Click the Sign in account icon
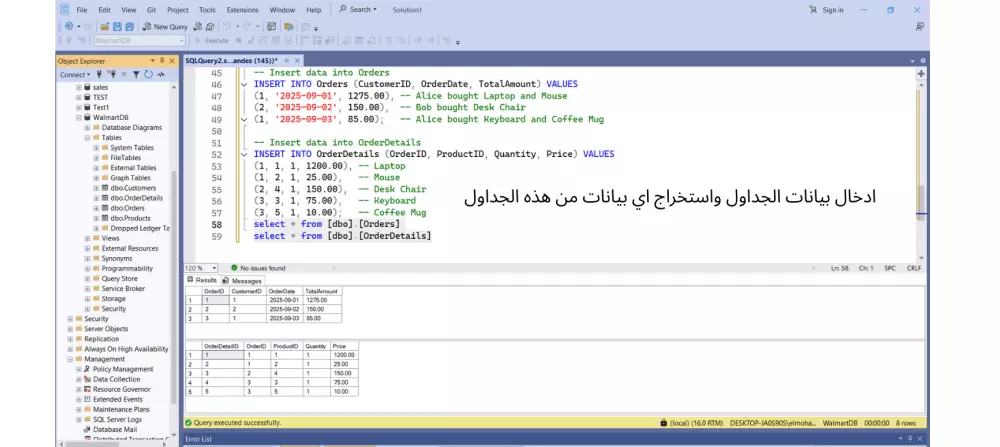Image resolution: width=1000 pixels, height=447 pixels. pyautogui.click(x=813, y=10)
